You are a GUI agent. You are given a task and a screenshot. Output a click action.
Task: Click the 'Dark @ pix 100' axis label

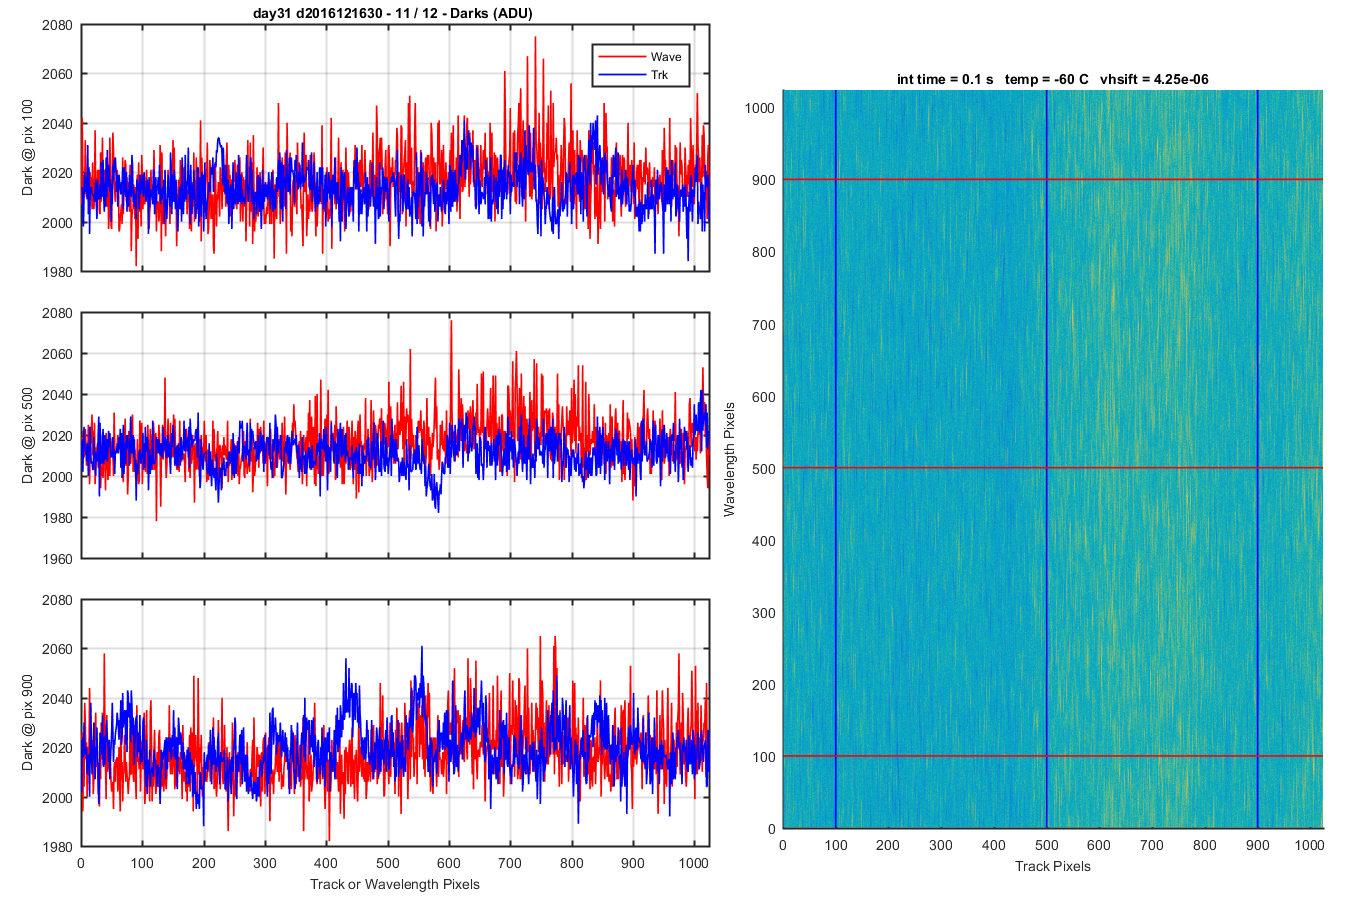pos(28,148)
